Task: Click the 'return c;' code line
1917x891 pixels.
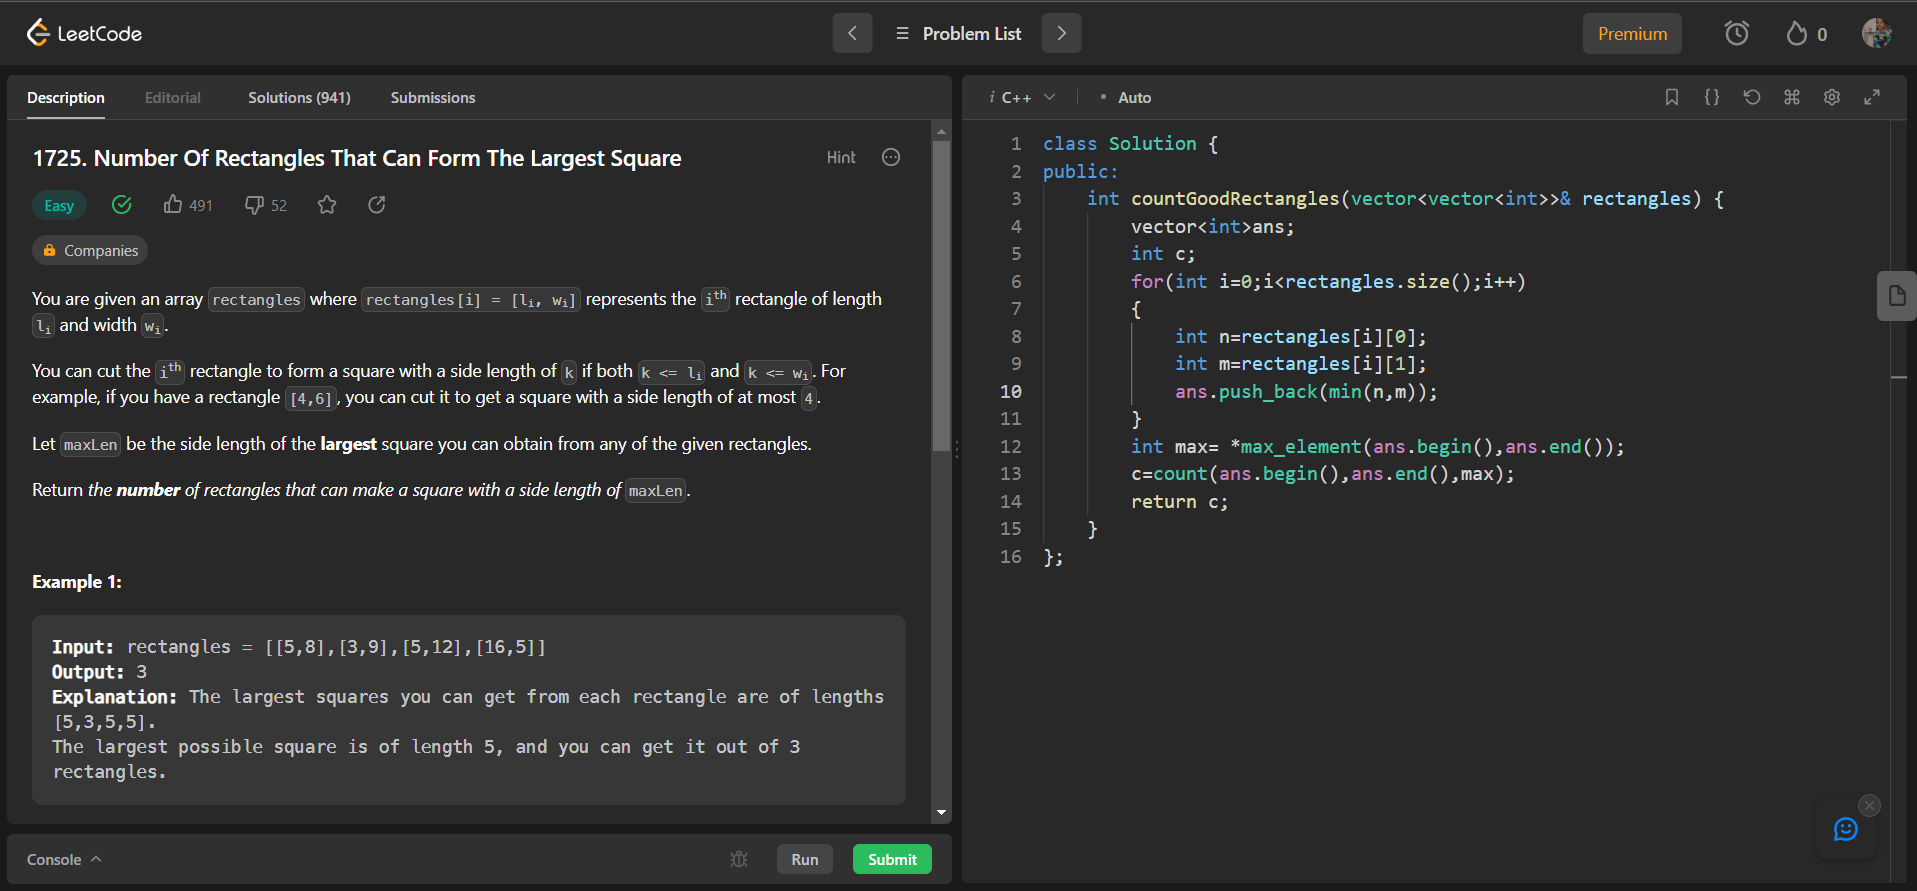Action: [x=1179, y=502]
